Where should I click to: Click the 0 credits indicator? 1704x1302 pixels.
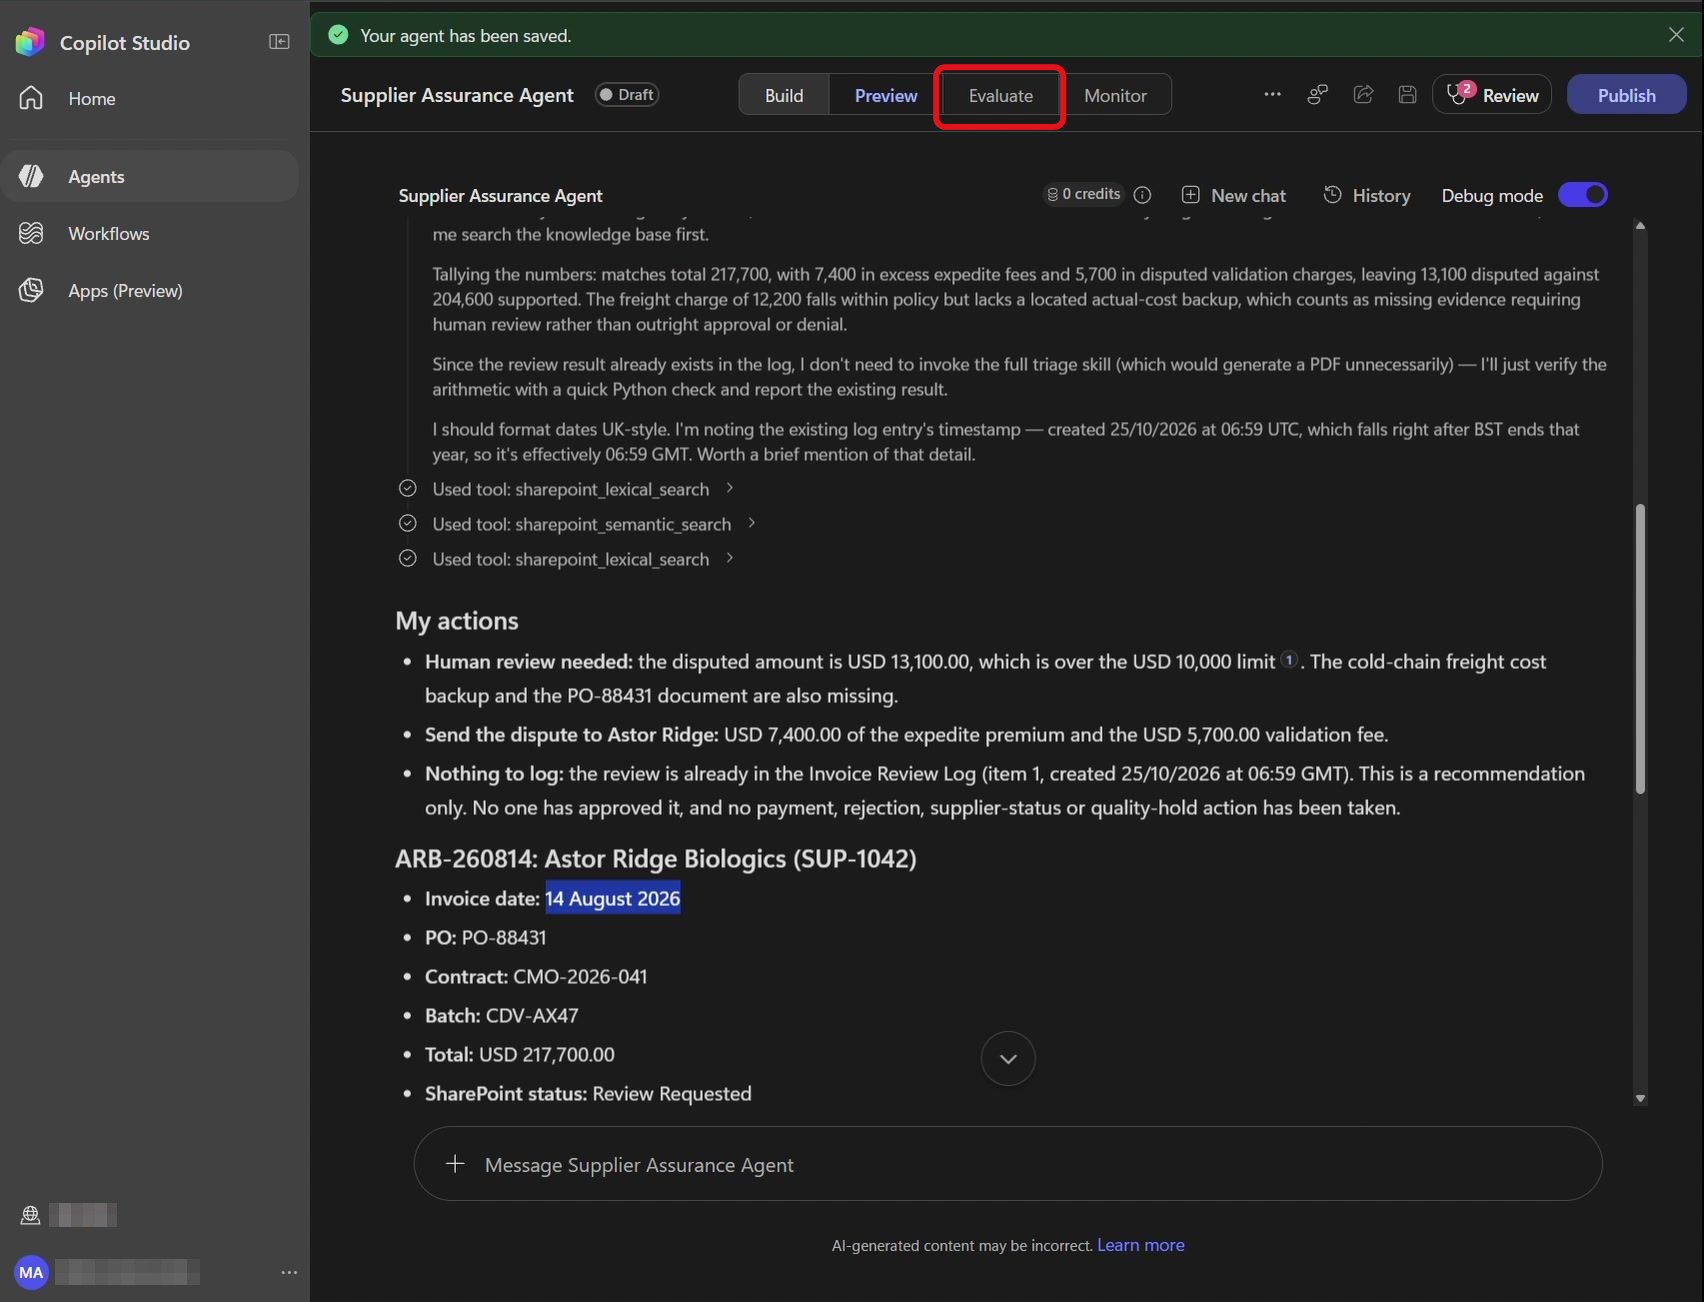tap(1084, 194)
